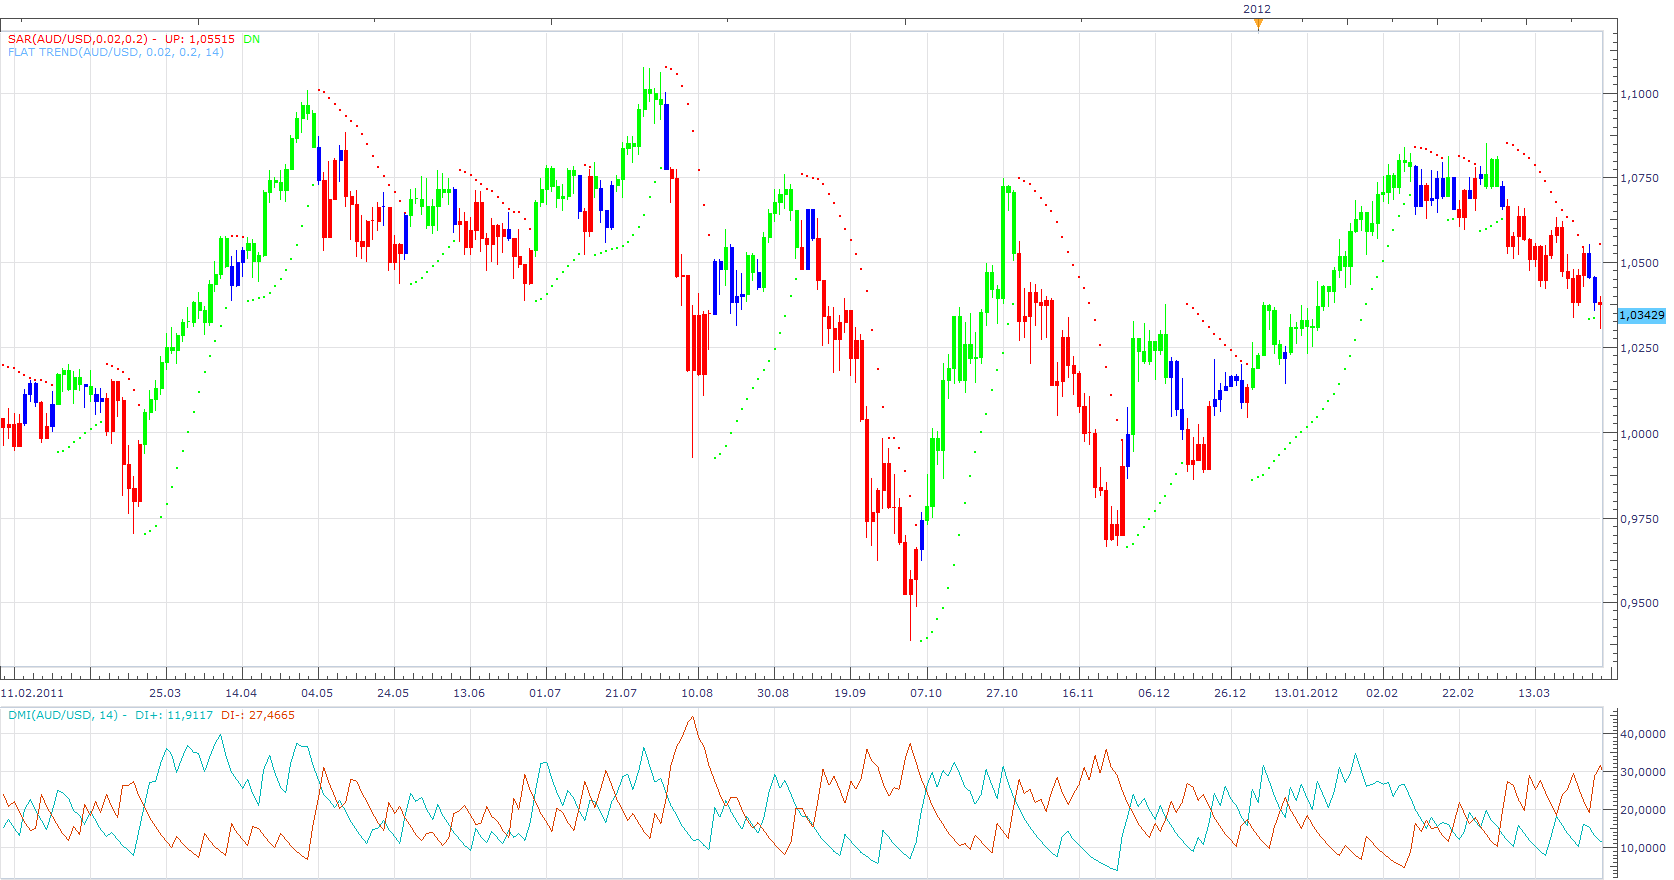Click the highlighted current price 1,03429
This screenshot has height=880, width=1674.
[1641, 315]
